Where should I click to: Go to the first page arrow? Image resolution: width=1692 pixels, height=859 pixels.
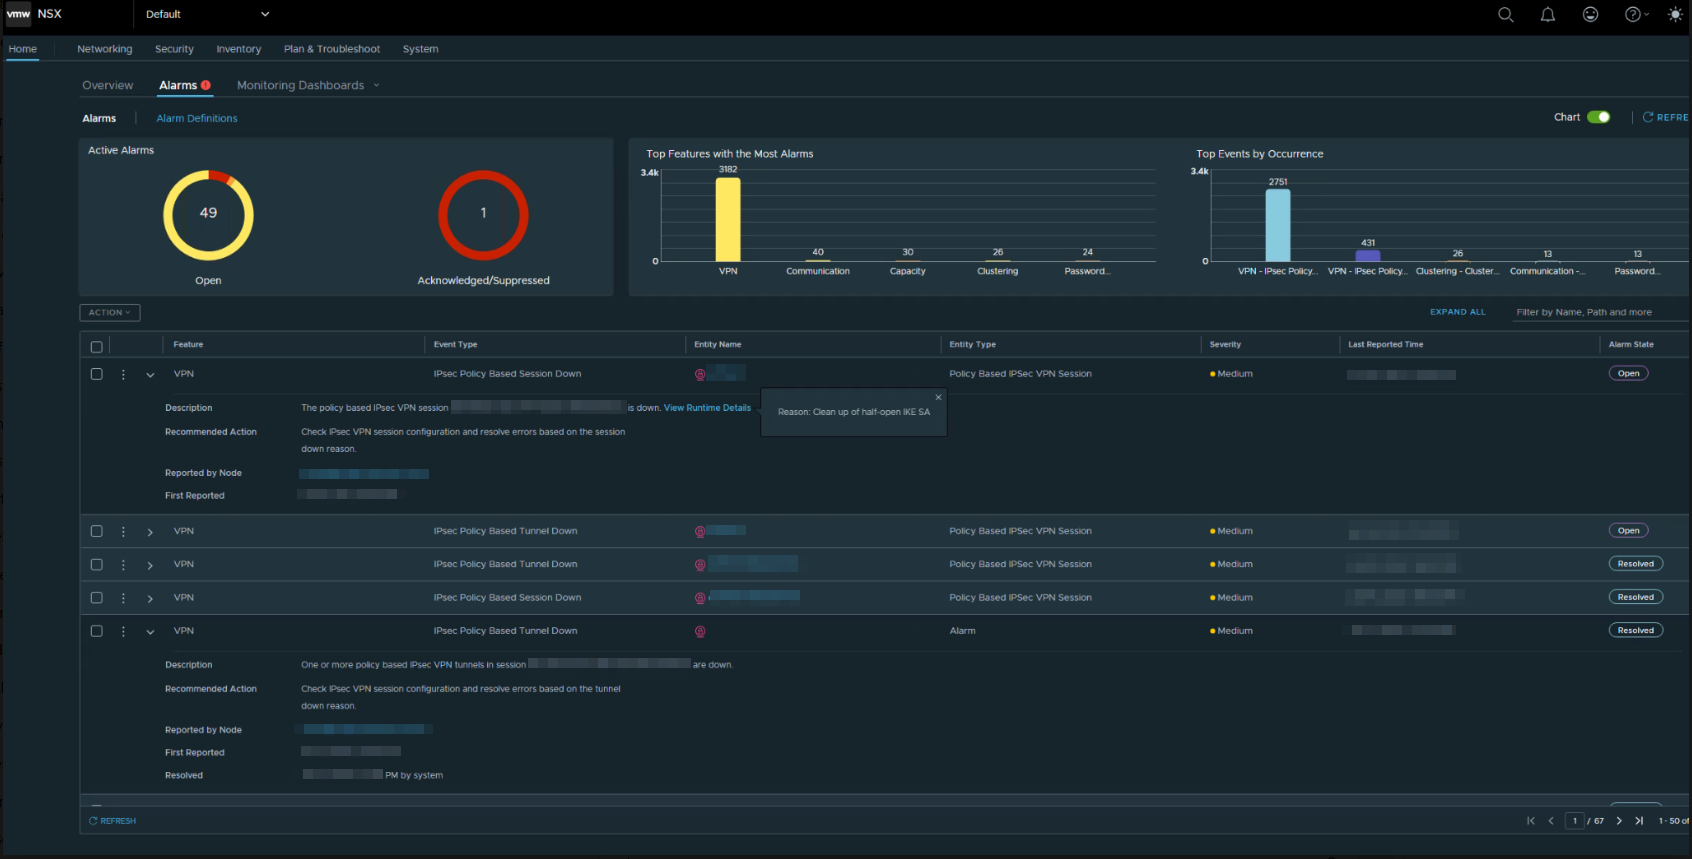tap(1531, 821)
